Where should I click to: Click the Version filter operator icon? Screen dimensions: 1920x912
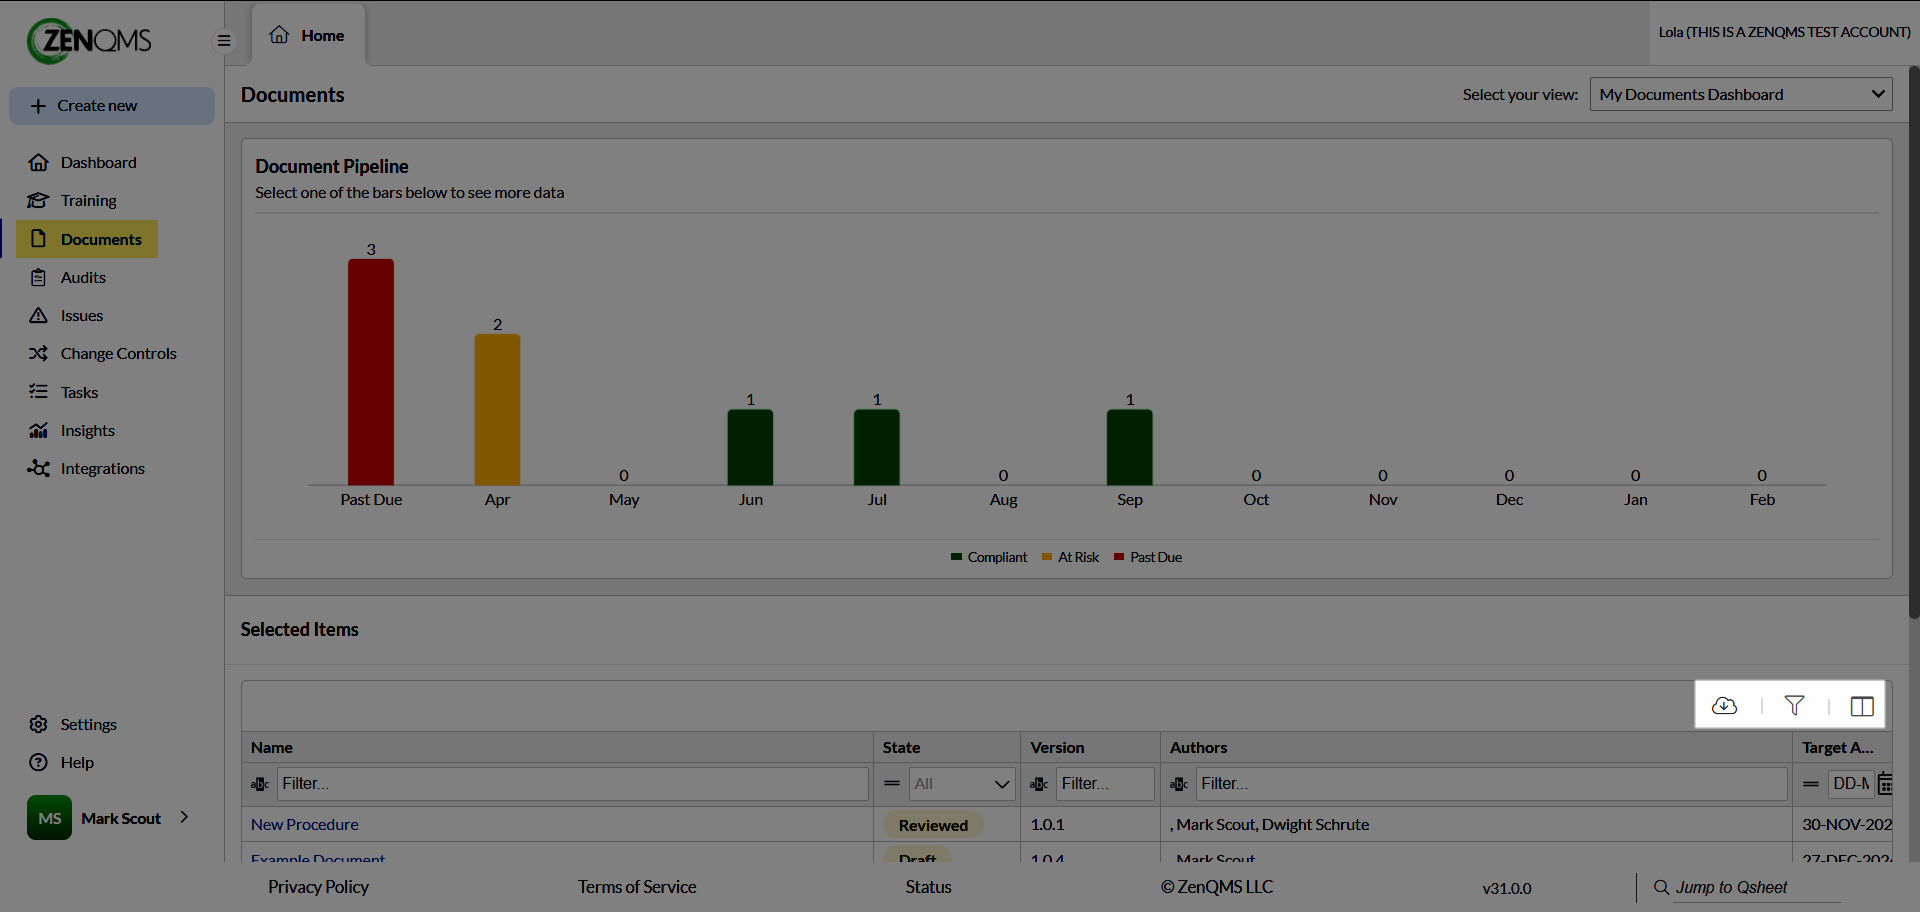pos(1039,784)
